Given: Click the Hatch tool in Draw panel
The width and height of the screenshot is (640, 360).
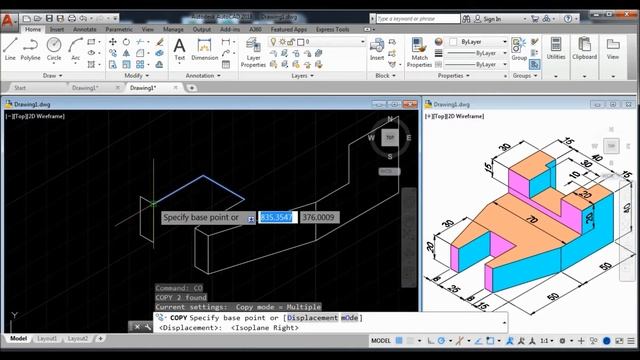Looking at the screenshot, I should [91, 64].
